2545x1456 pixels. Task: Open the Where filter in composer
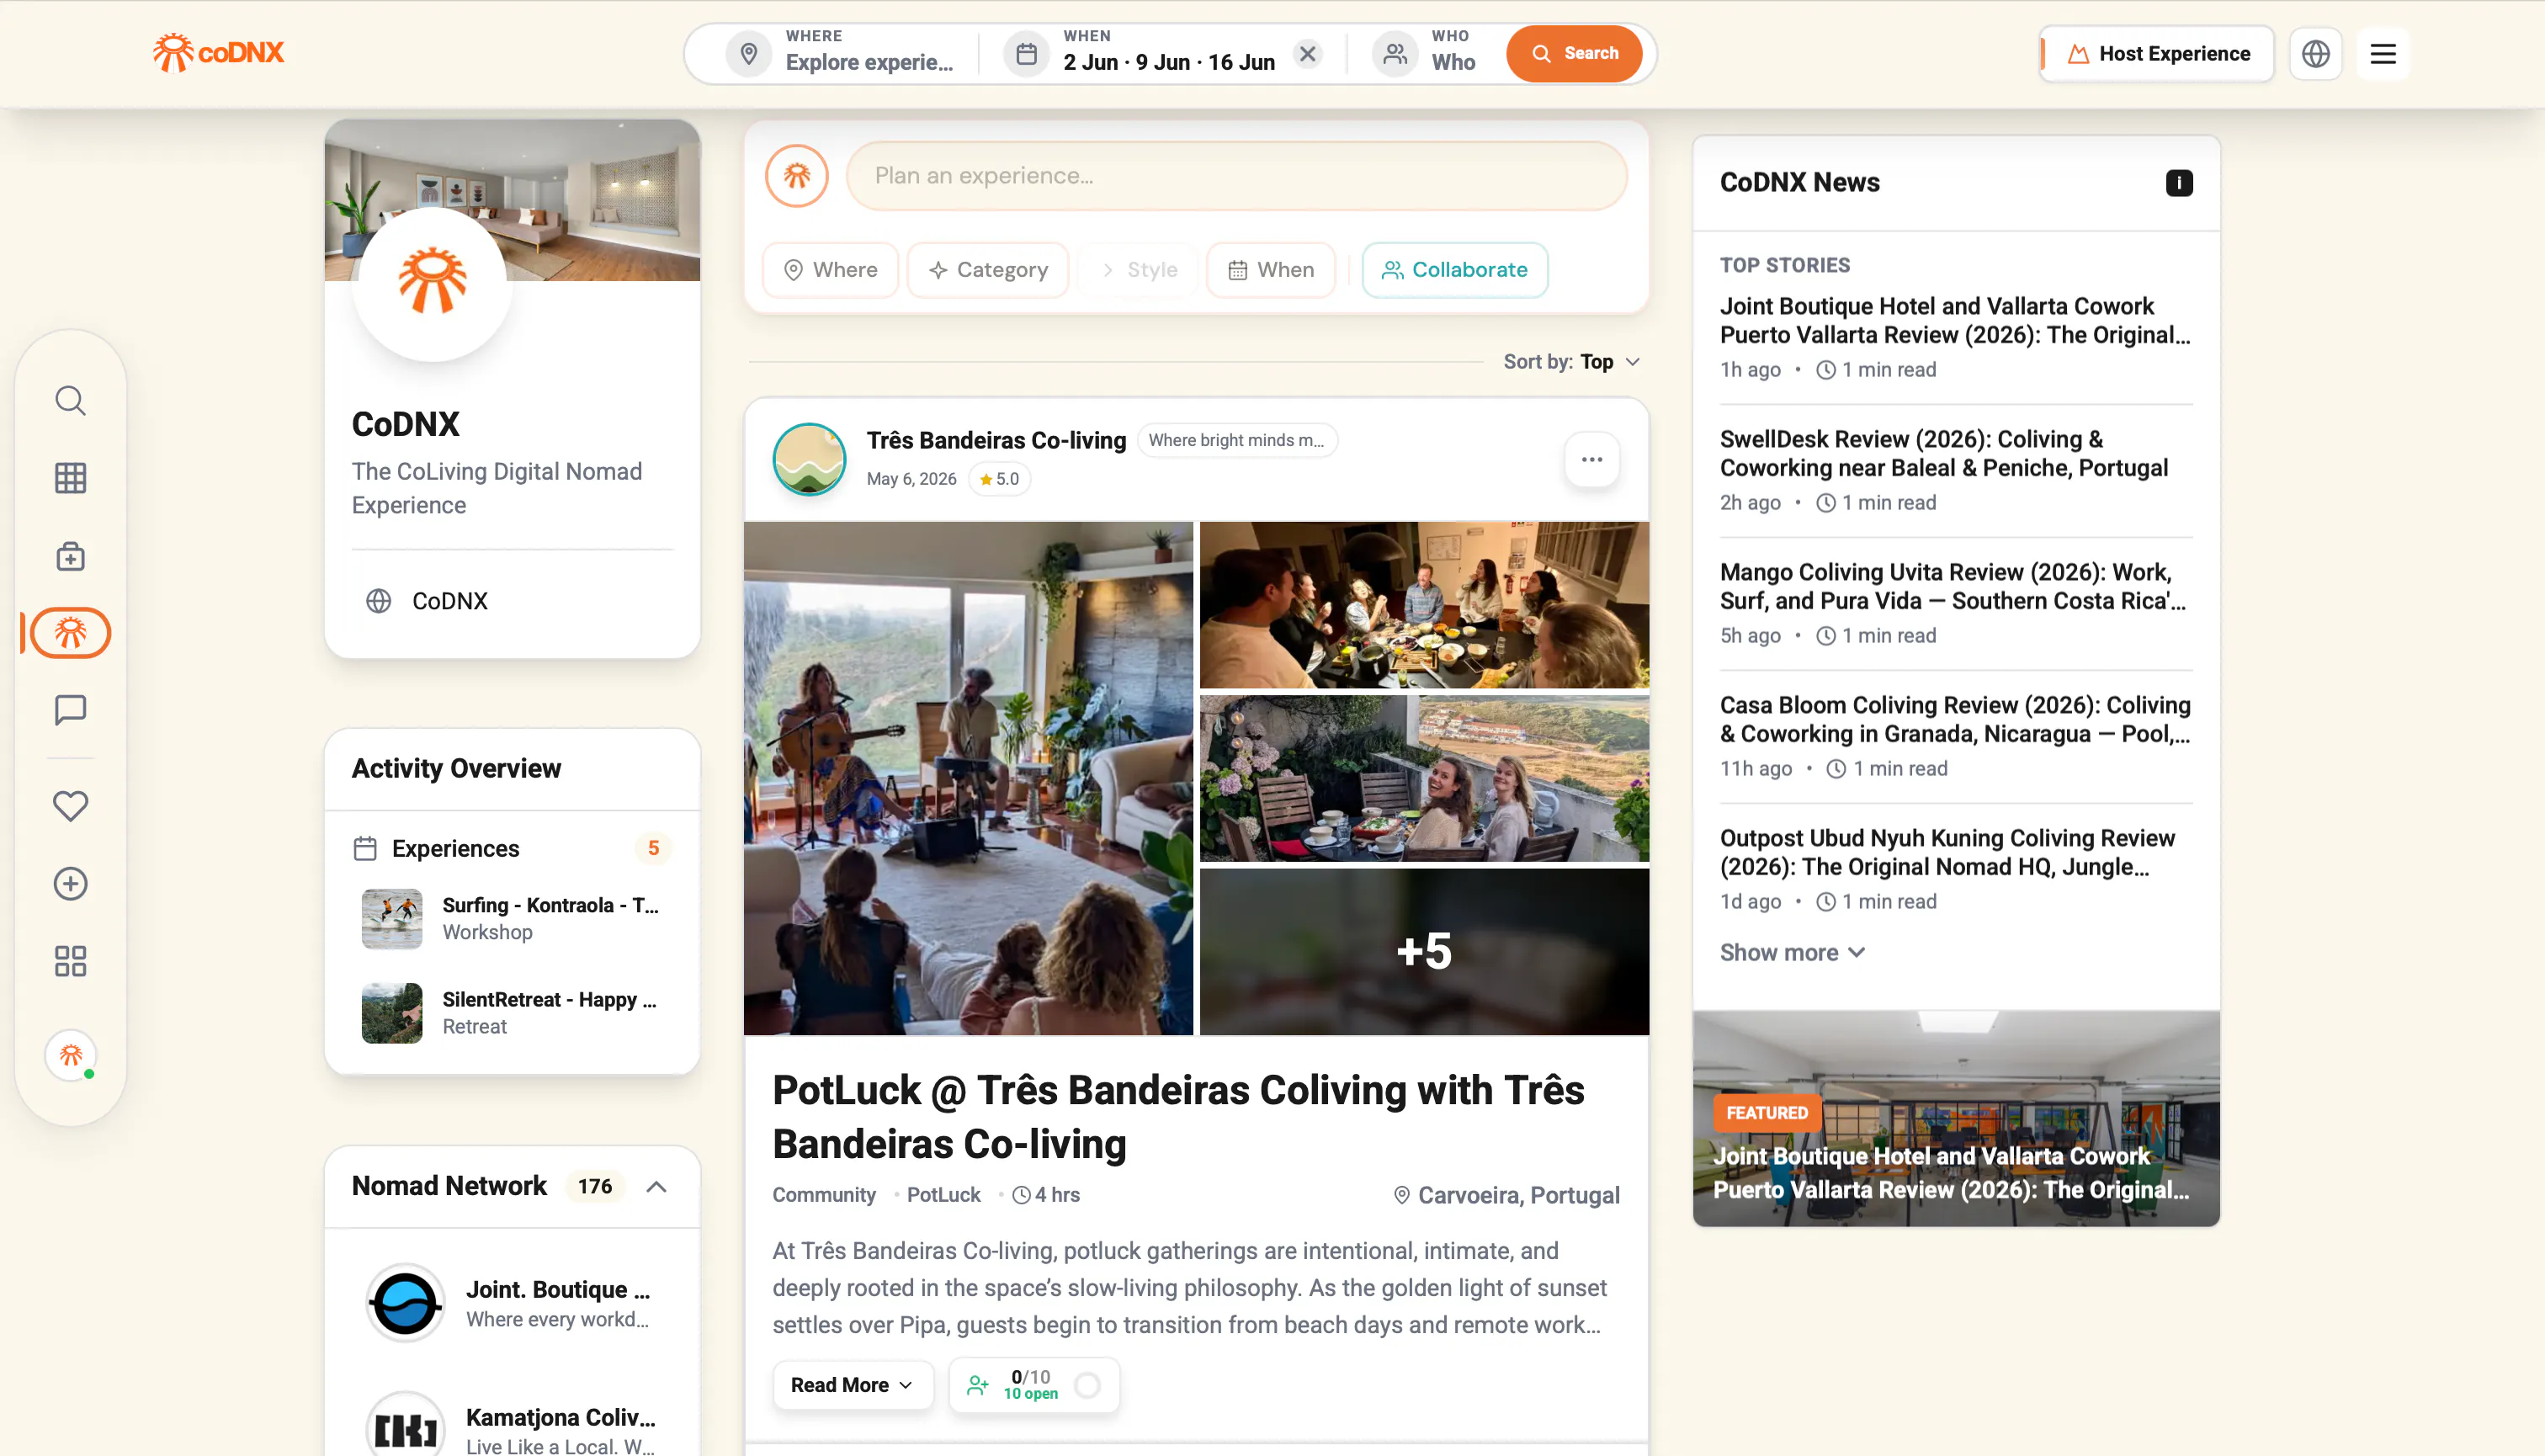pos(830,270)
